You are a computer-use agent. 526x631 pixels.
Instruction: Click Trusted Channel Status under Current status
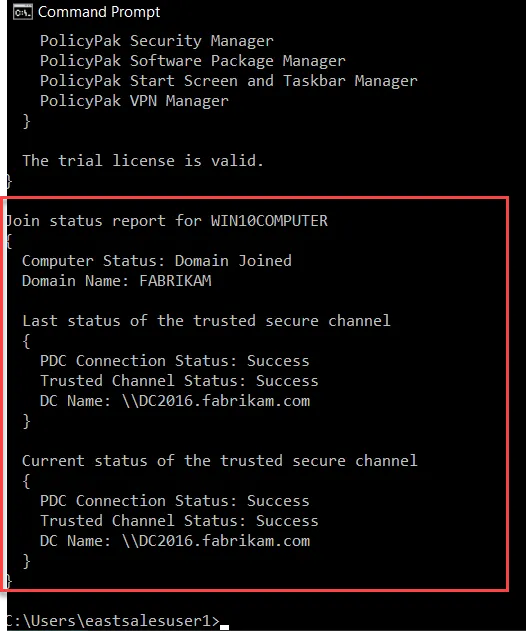click(x=179, y=521)
